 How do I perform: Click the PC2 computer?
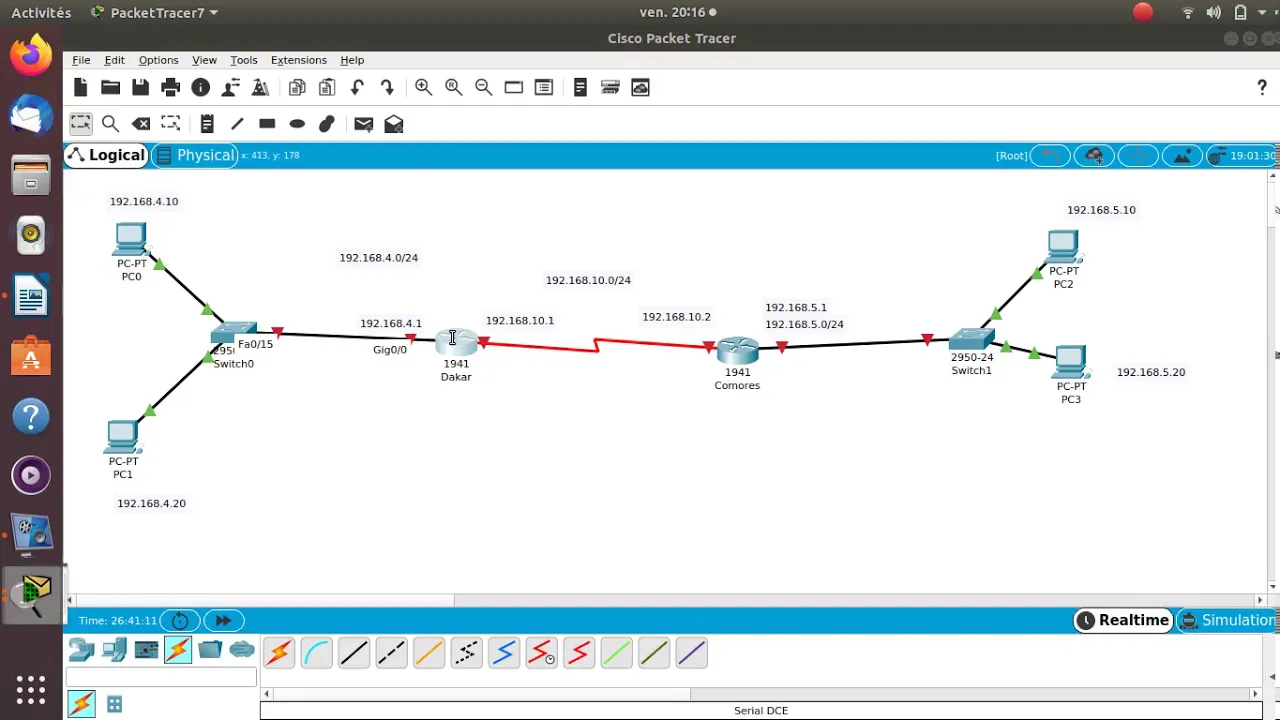pos(1063,247)
